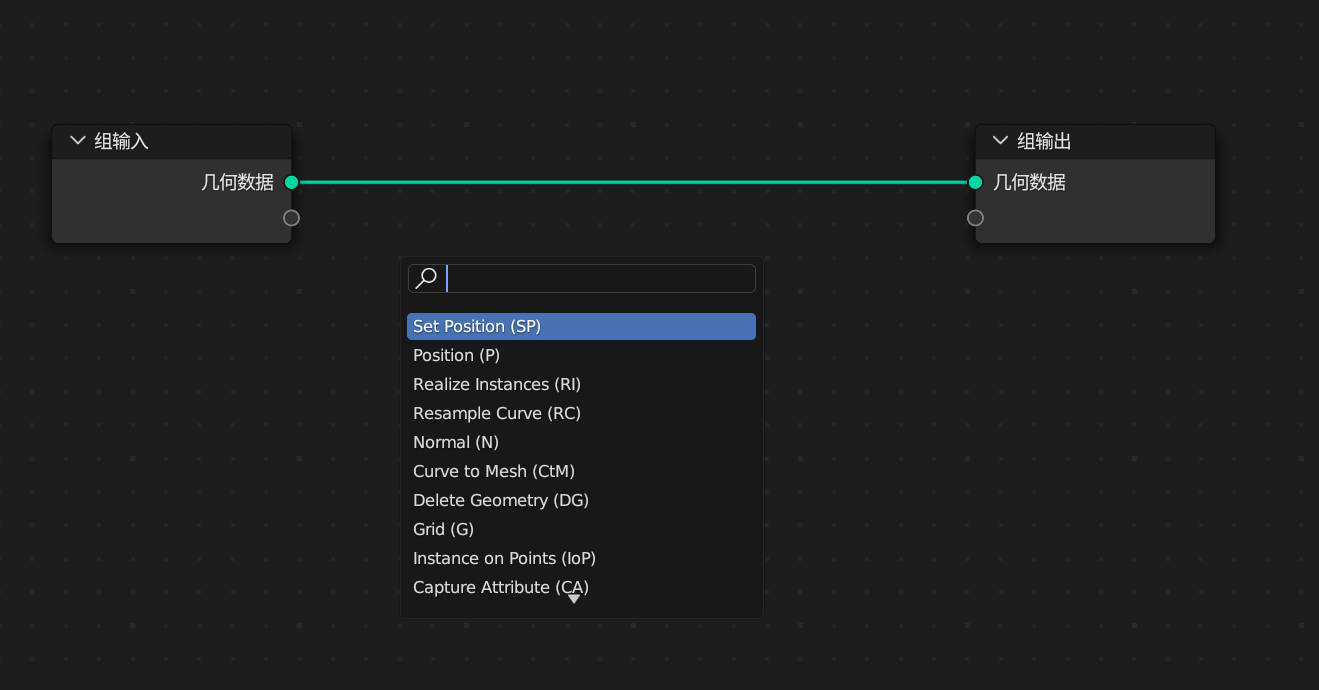This screenshot has height=690, width=1319.
Task: Click inside the node search text field
Action: [600, 278]
